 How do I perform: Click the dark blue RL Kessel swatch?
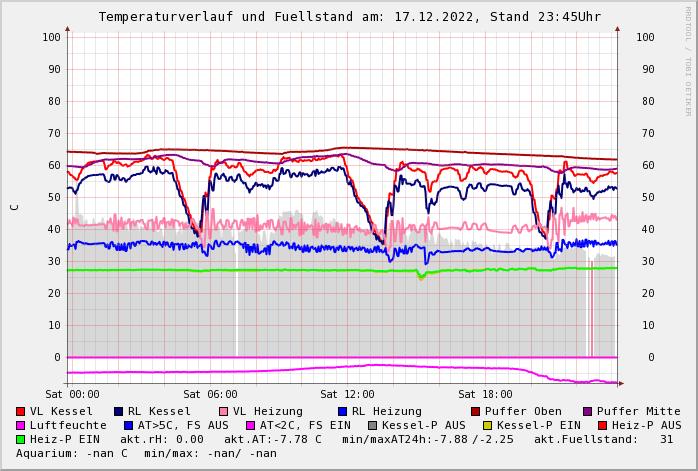(x=119, y=411)
